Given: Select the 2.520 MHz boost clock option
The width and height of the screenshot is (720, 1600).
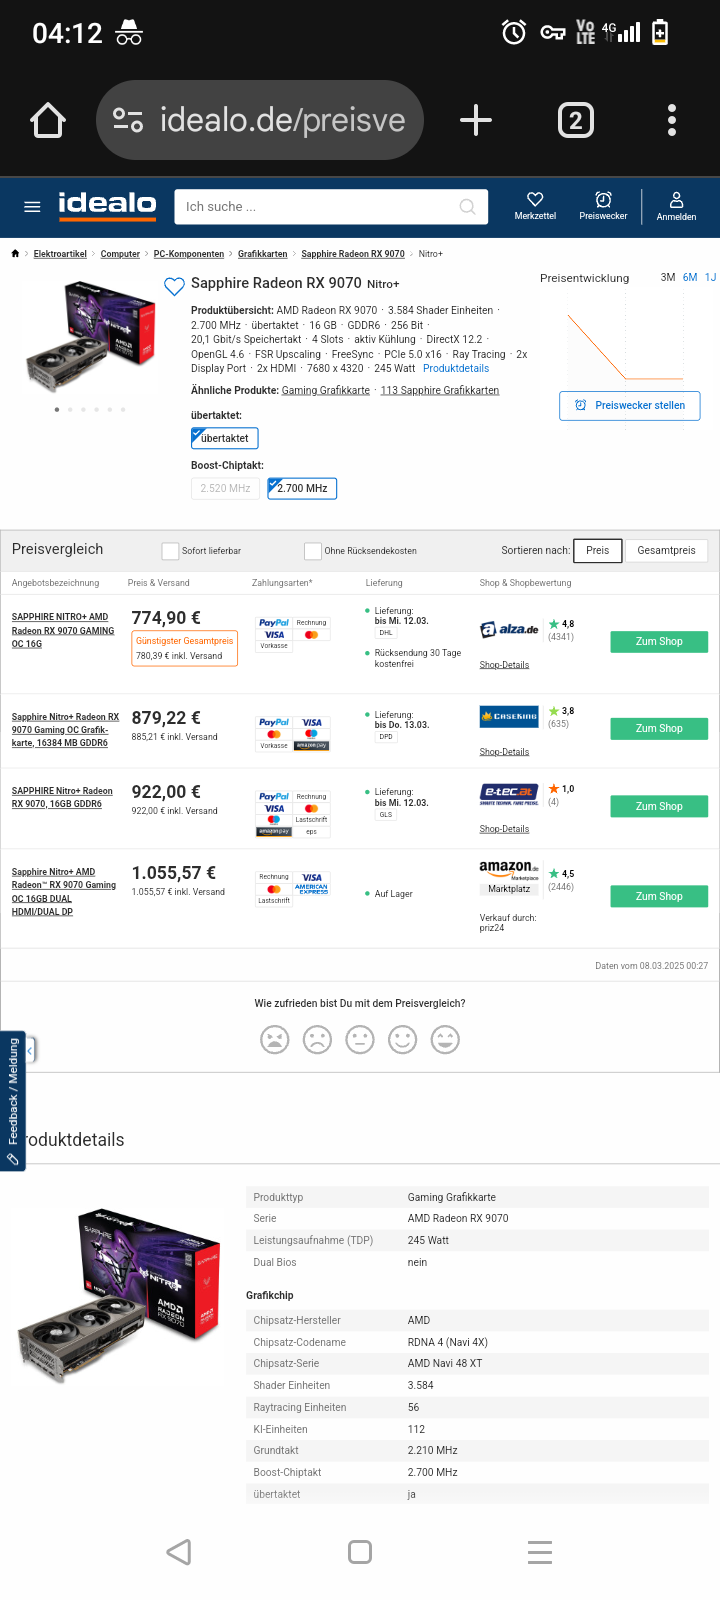Looking at the screenshot, I should 225,488.
